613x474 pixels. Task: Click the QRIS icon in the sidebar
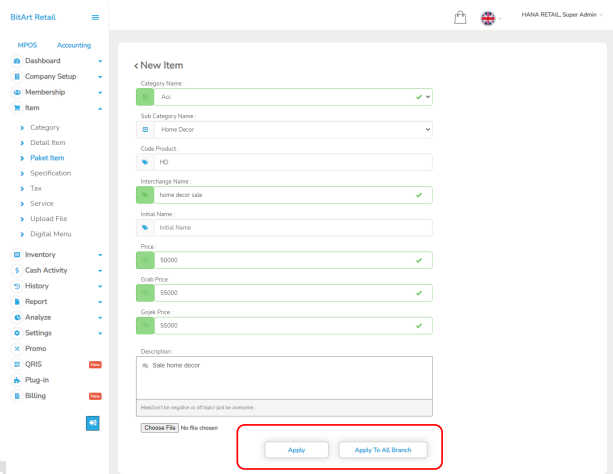coord(17,365)
